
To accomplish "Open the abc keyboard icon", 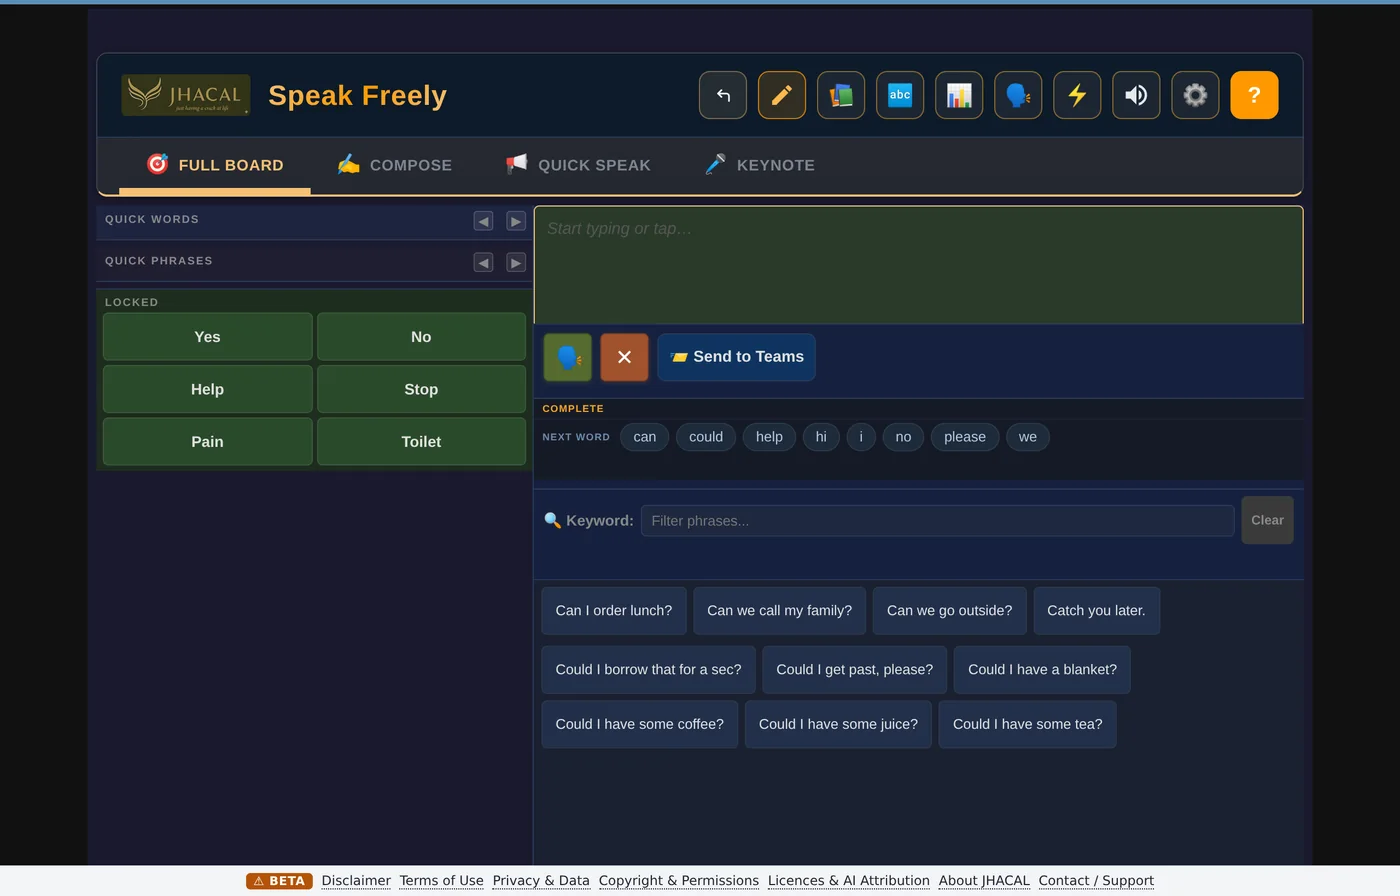I will (900, 95).
